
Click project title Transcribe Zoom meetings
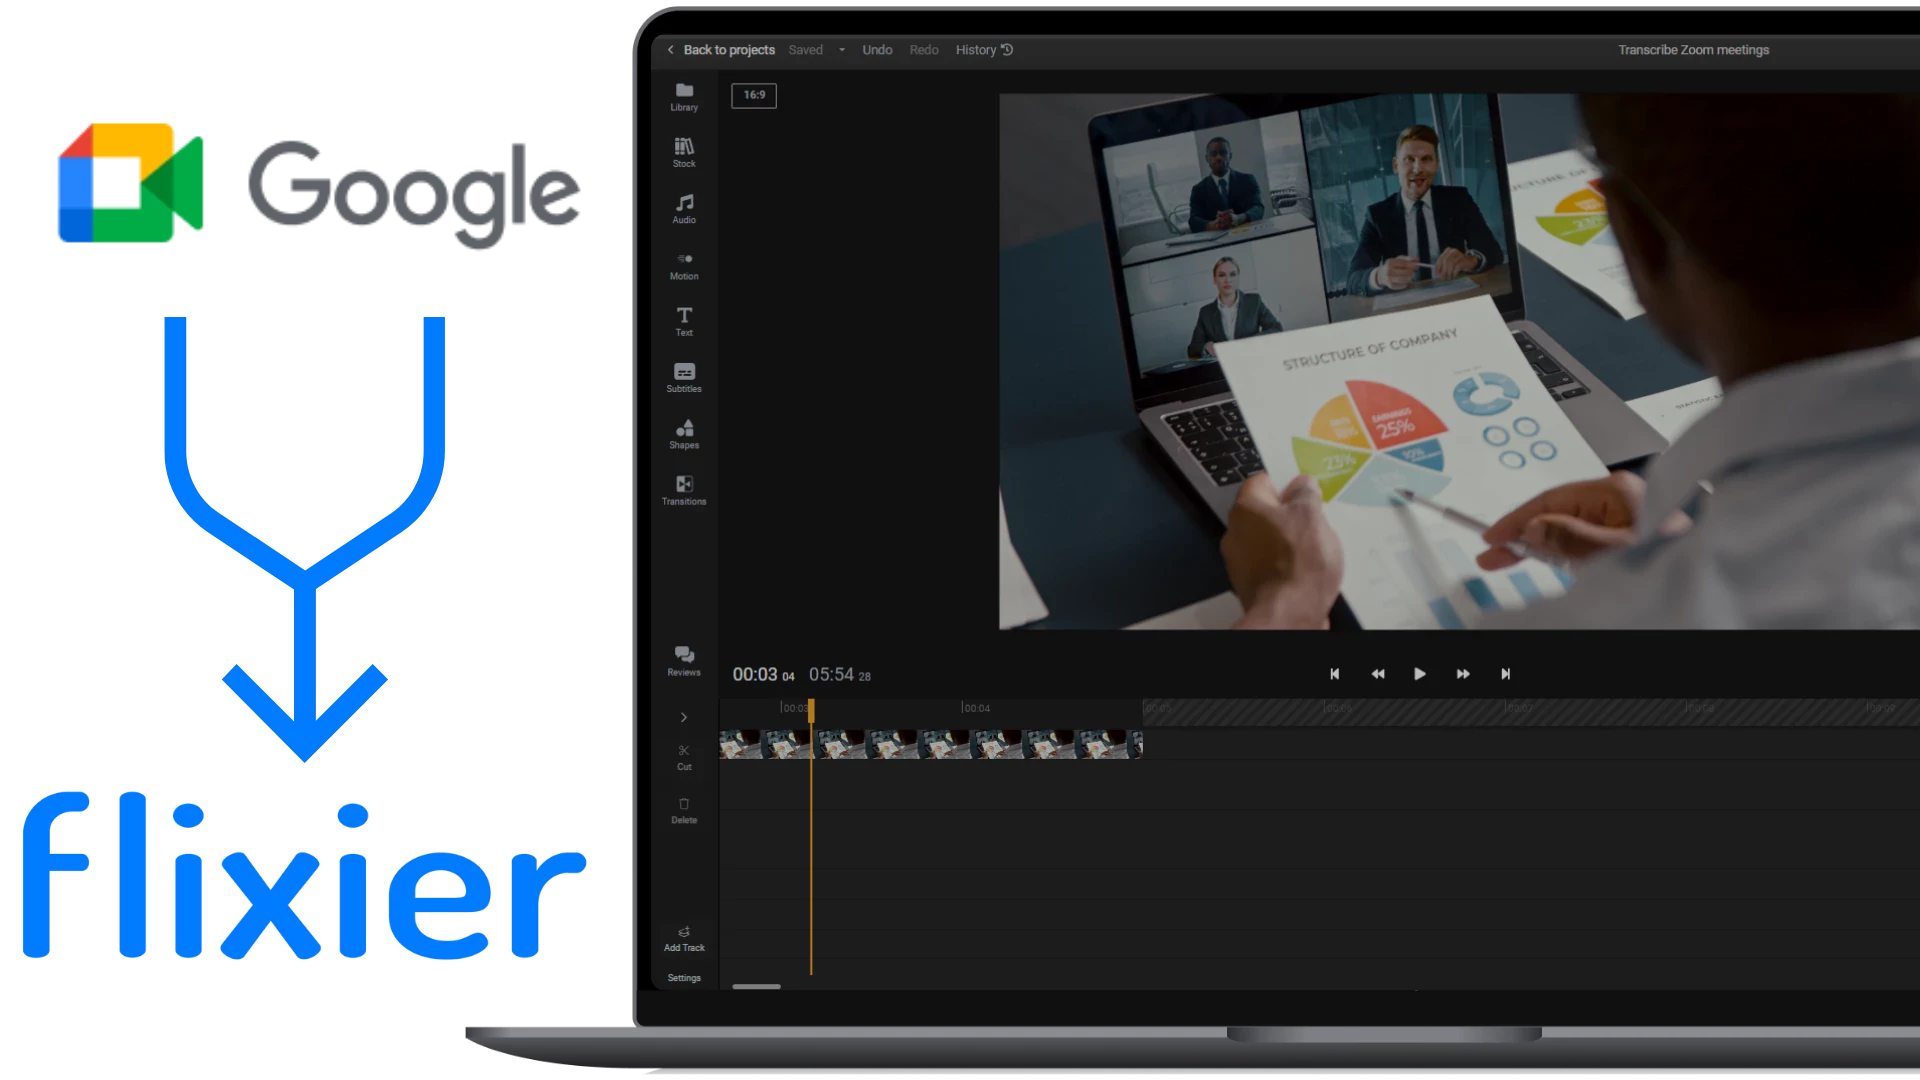(1693, 50)
